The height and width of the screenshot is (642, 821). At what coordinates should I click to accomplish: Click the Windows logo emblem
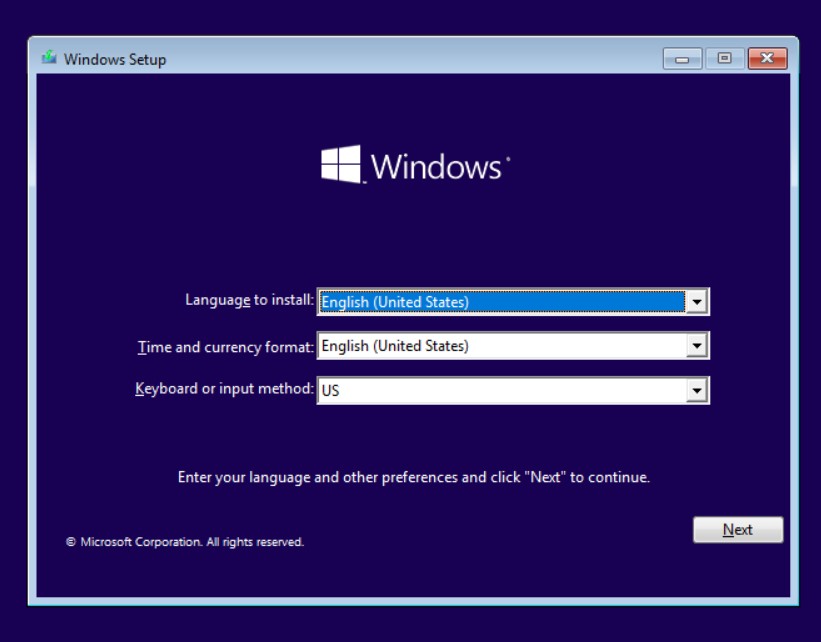click(340, 164)
